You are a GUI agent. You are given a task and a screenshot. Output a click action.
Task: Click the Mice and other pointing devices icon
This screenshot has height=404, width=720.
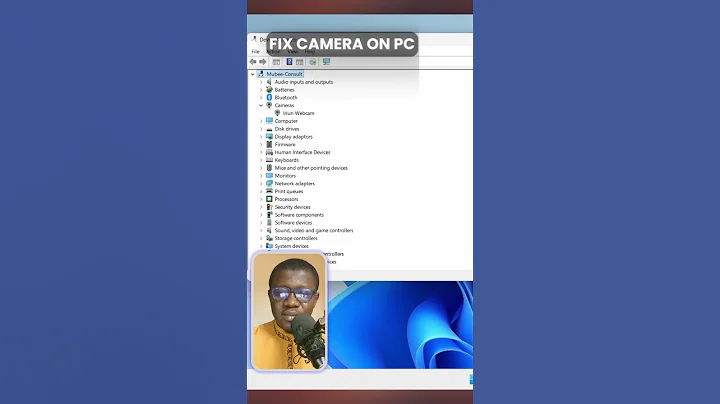point(269,168)
